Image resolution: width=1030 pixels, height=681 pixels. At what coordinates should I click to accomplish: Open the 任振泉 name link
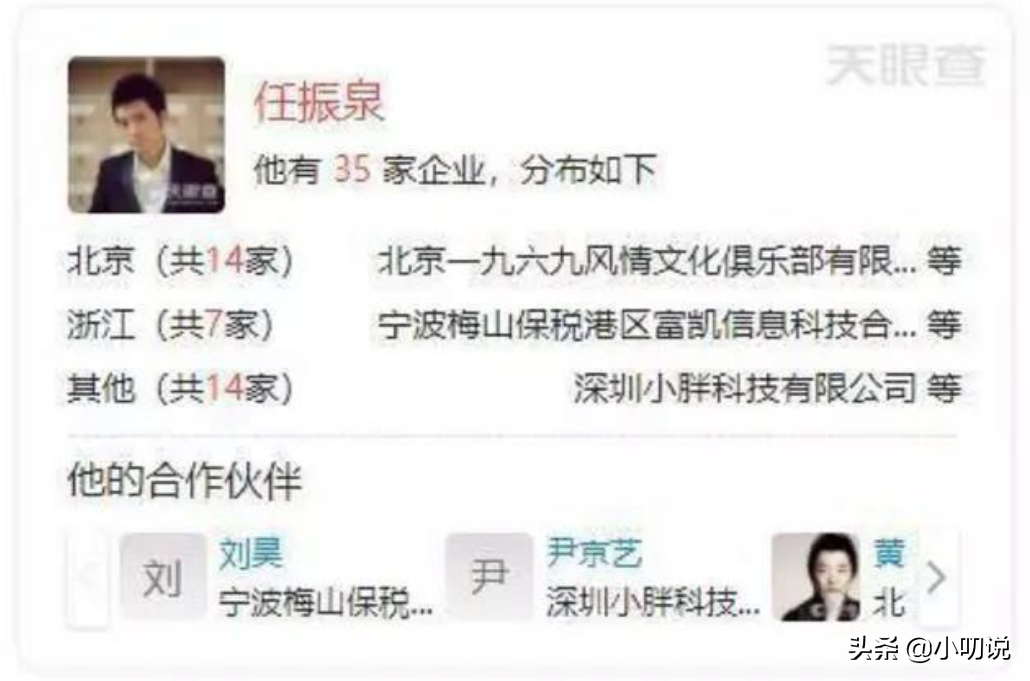(x=319, y=102)
